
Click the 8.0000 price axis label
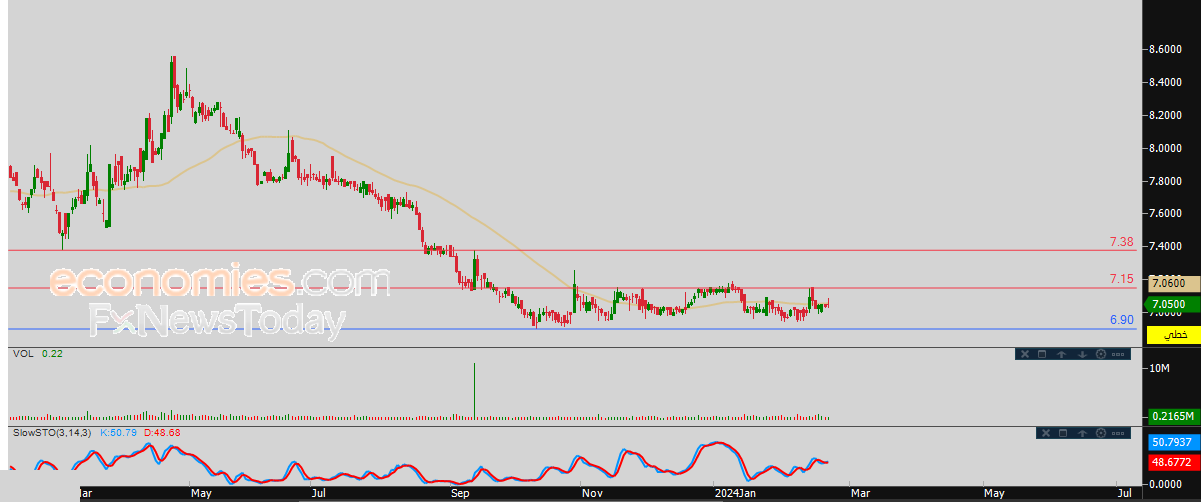click(x=1168, y=148)
